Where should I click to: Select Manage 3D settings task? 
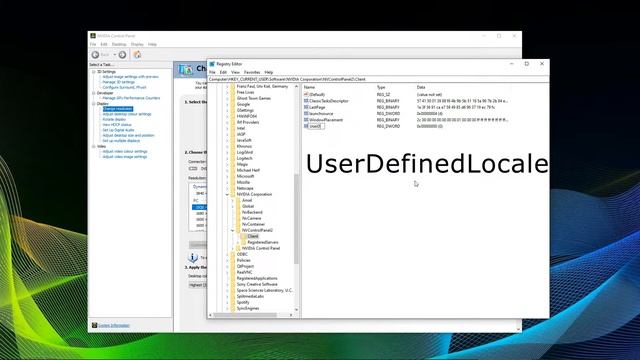[118, 82]
